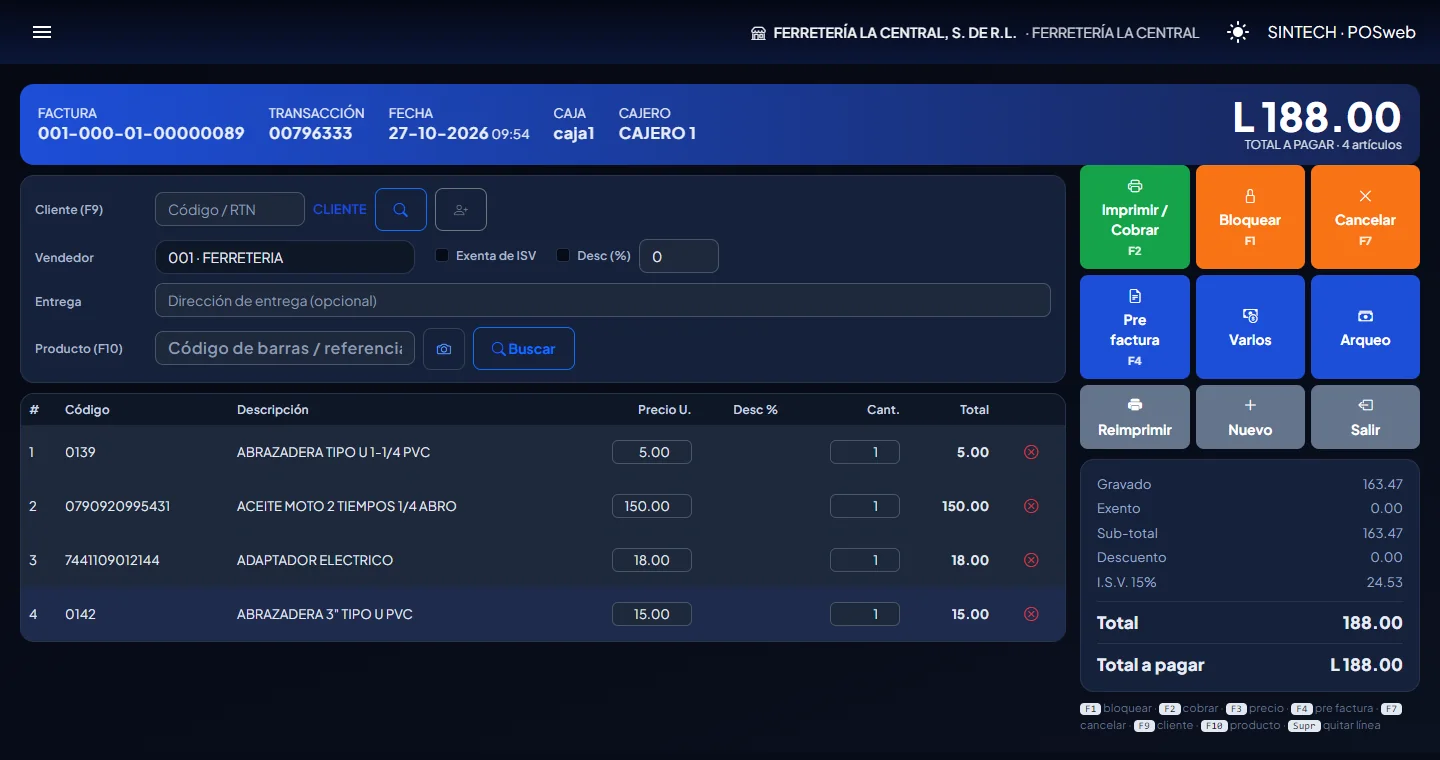Click invoice number 001-000-01-00000089
The height and width of the screenshot is (760, 1440).
[141, 133]
